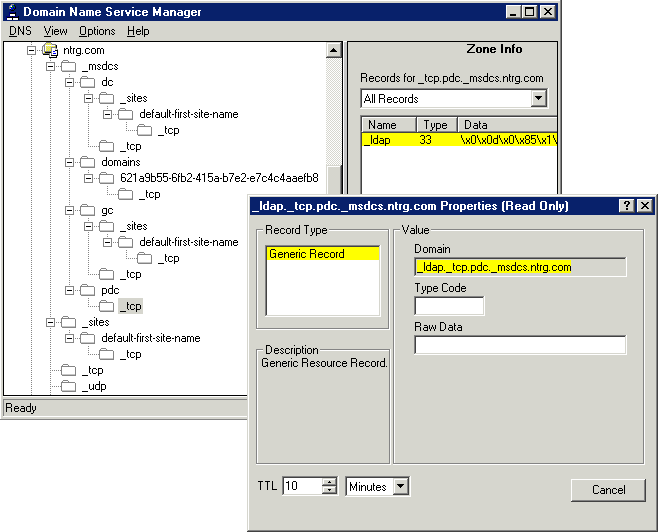Increase TTL value with spinner up arrow
The width and height of the screenshot is (658, 532).
coord(330,482)
